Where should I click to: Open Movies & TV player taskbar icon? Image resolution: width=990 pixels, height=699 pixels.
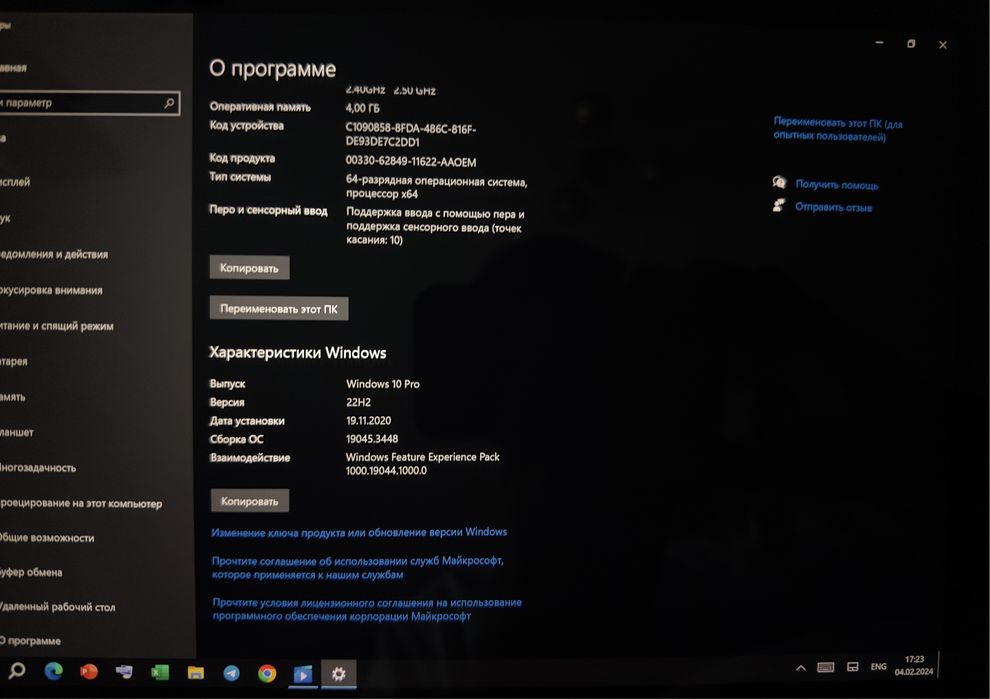(x=302, y=674)
